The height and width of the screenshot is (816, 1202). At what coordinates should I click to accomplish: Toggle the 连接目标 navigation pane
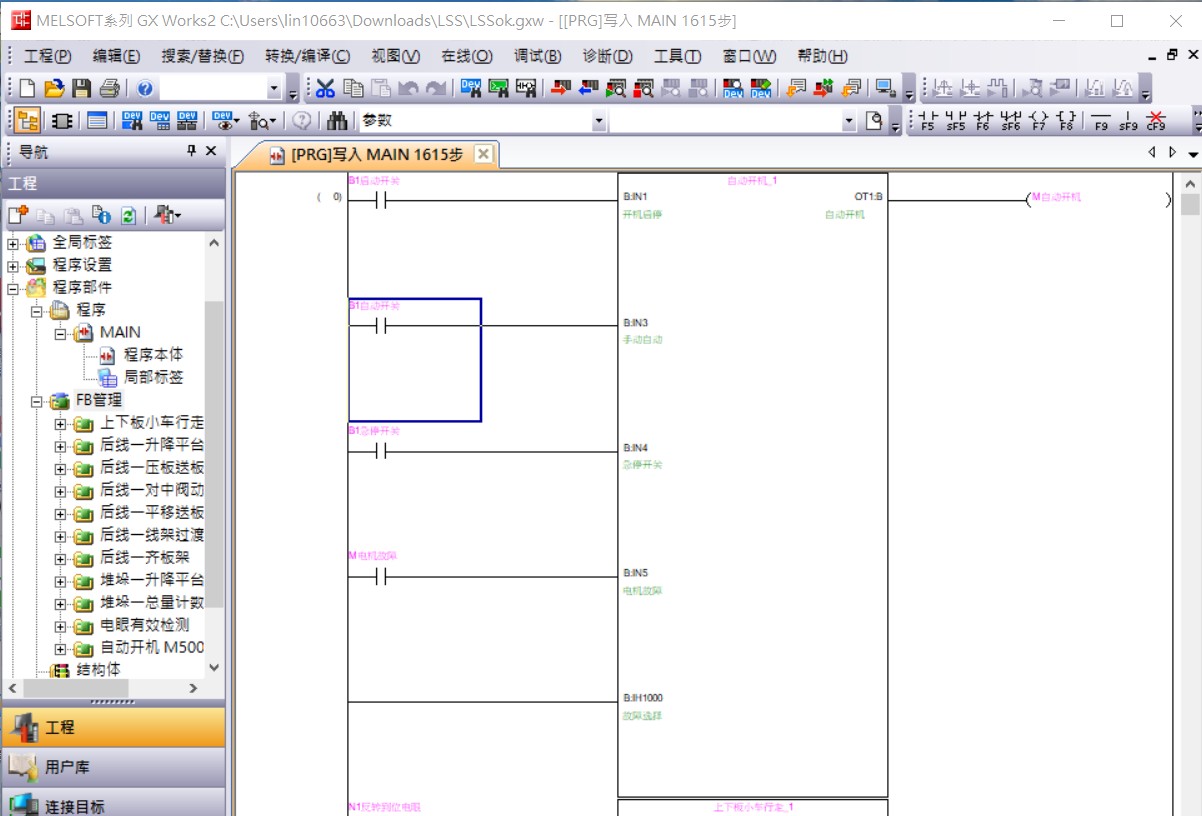pyautogui.click(x=112, y=803)
